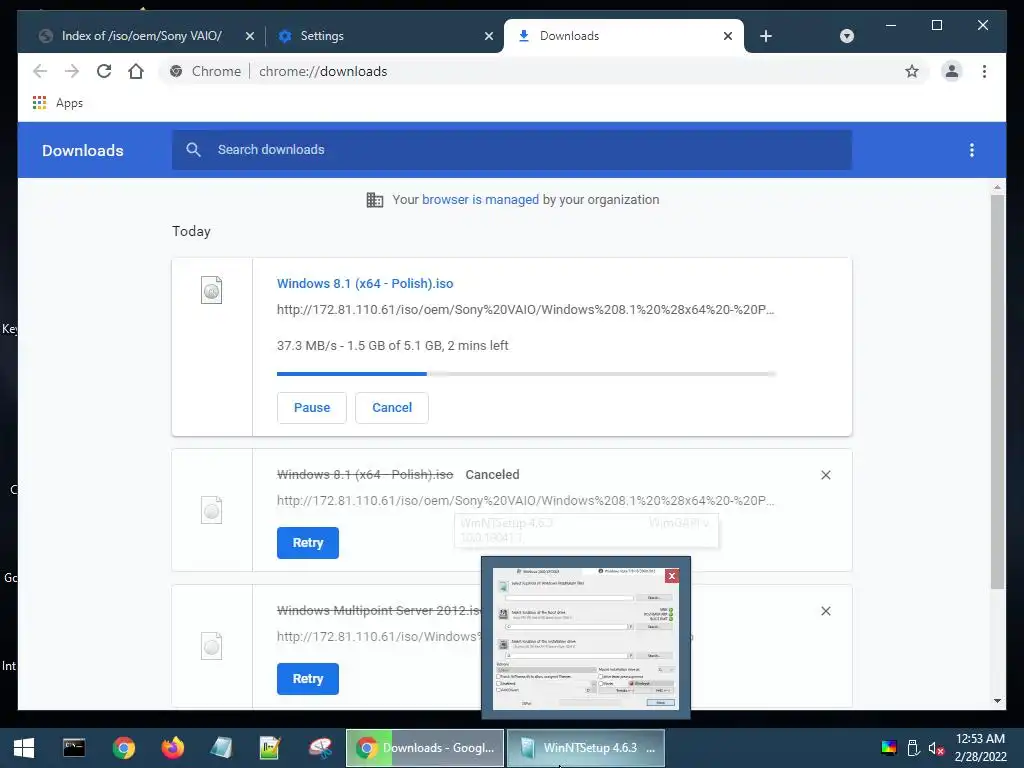Open the Downloads page more actions menu
The image size is (1024, 768).
point(972,150)
